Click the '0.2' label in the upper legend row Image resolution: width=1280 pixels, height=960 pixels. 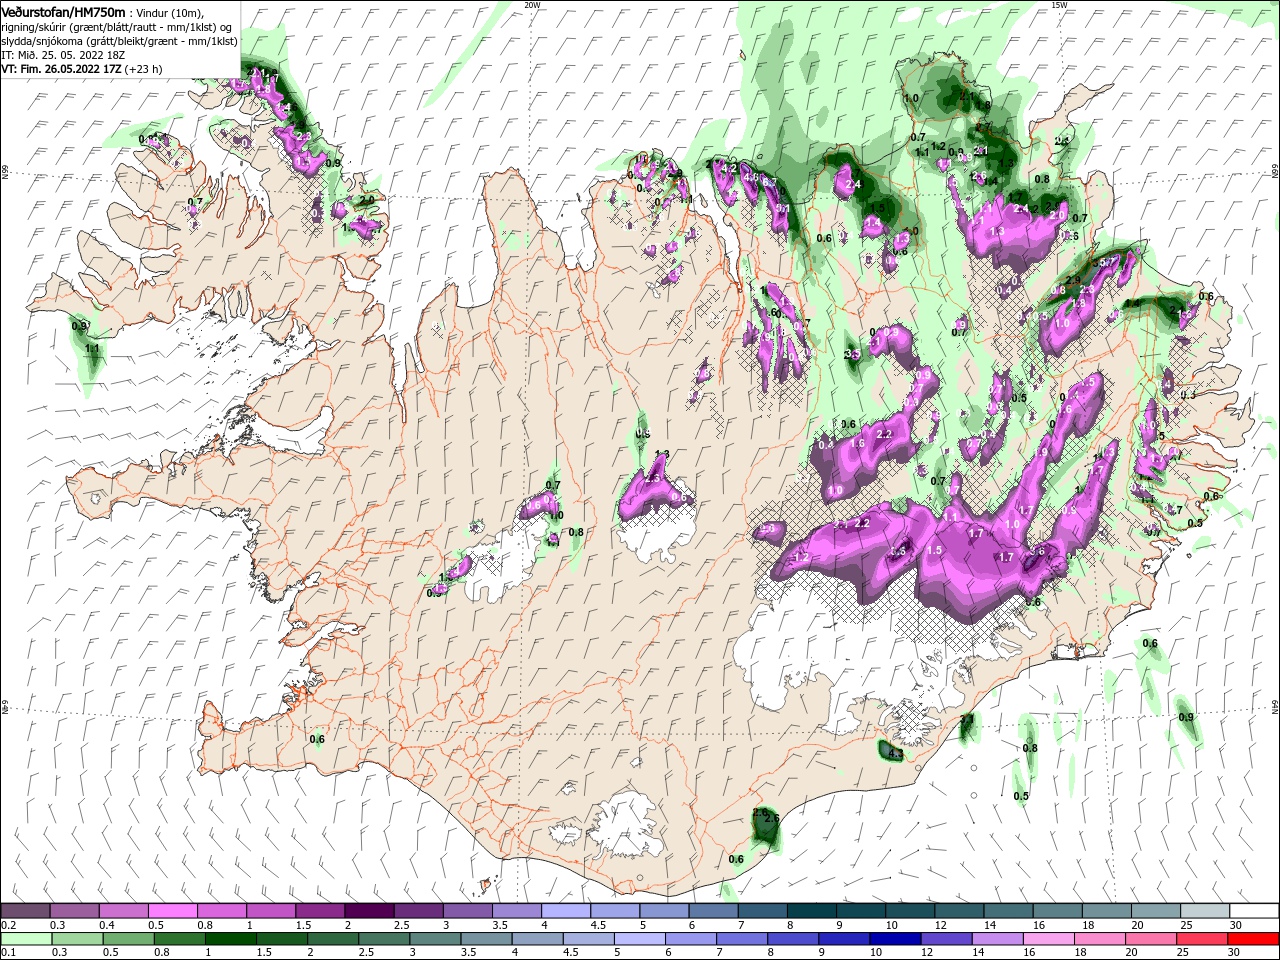[8, 924]
